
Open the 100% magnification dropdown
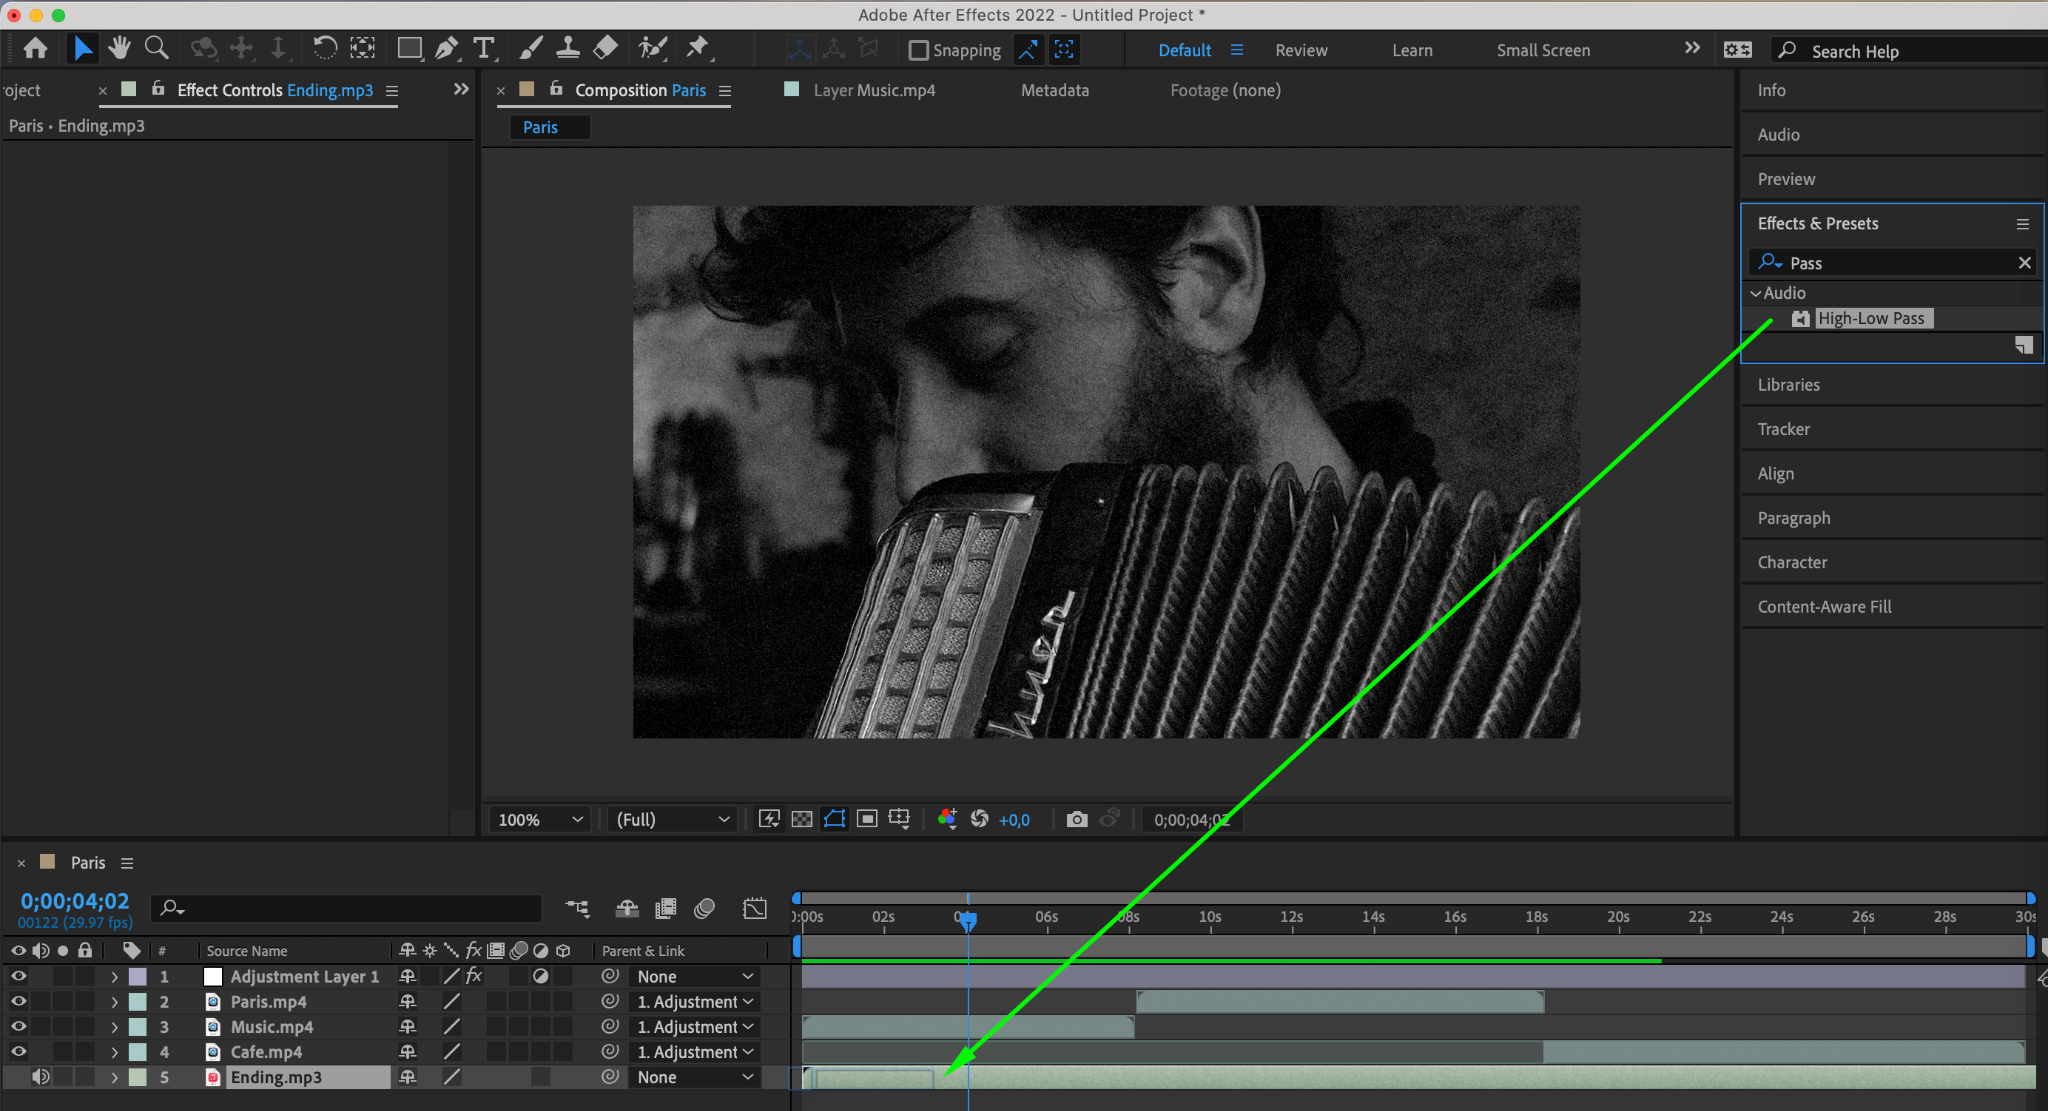[540, 819]
